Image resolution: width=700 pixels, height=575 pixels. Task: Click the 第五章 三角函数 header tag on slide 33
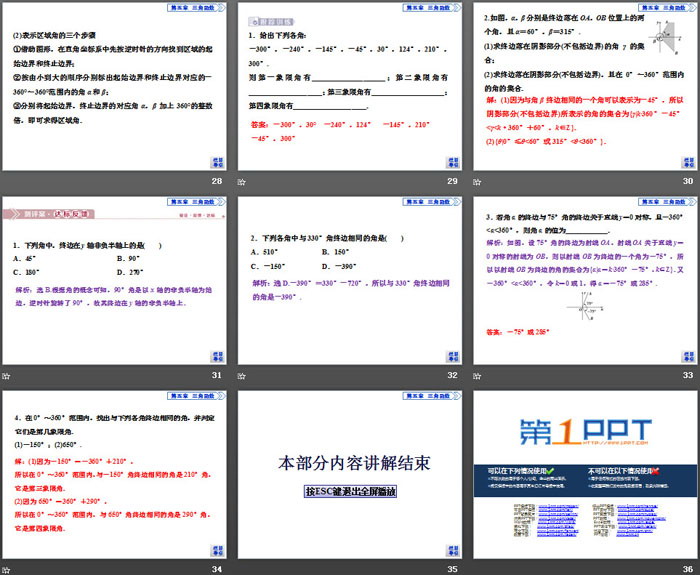(667, 202)
